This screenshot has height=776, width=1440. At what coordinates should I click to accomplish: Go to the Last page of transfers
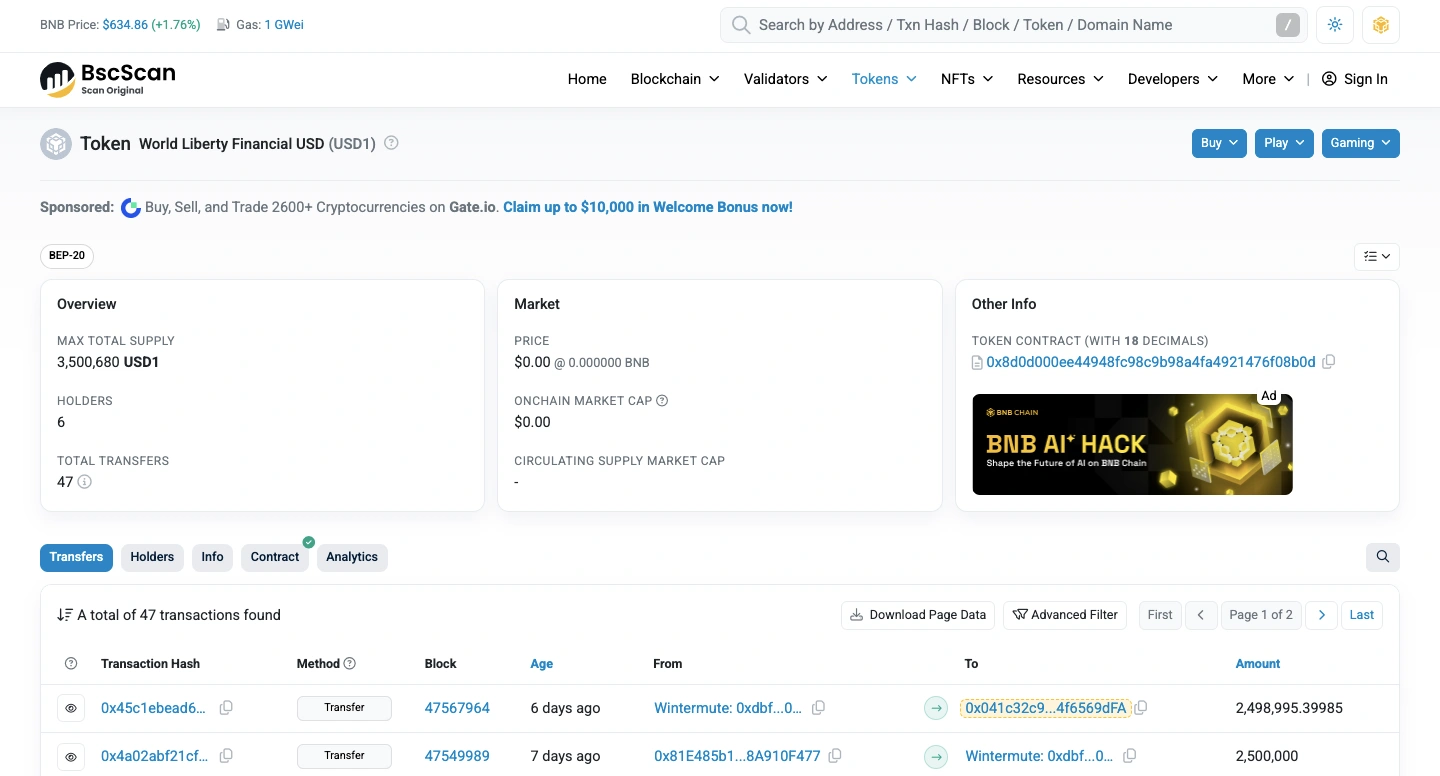tap(1362, 615)
